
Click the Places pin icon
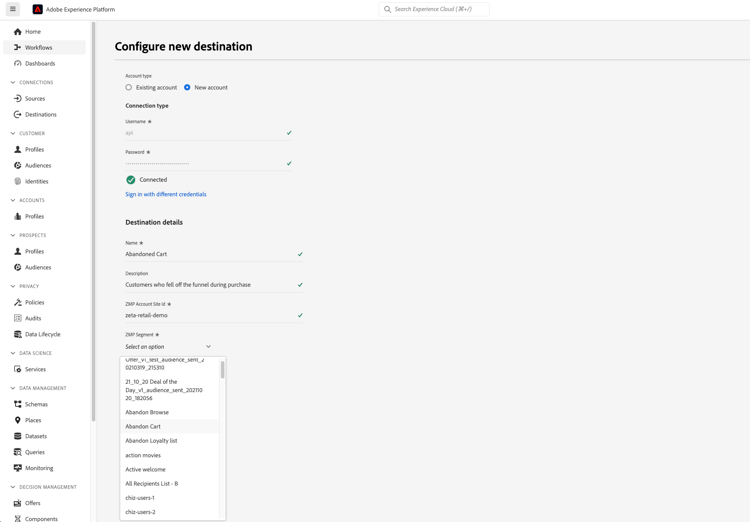pos(18,420)
